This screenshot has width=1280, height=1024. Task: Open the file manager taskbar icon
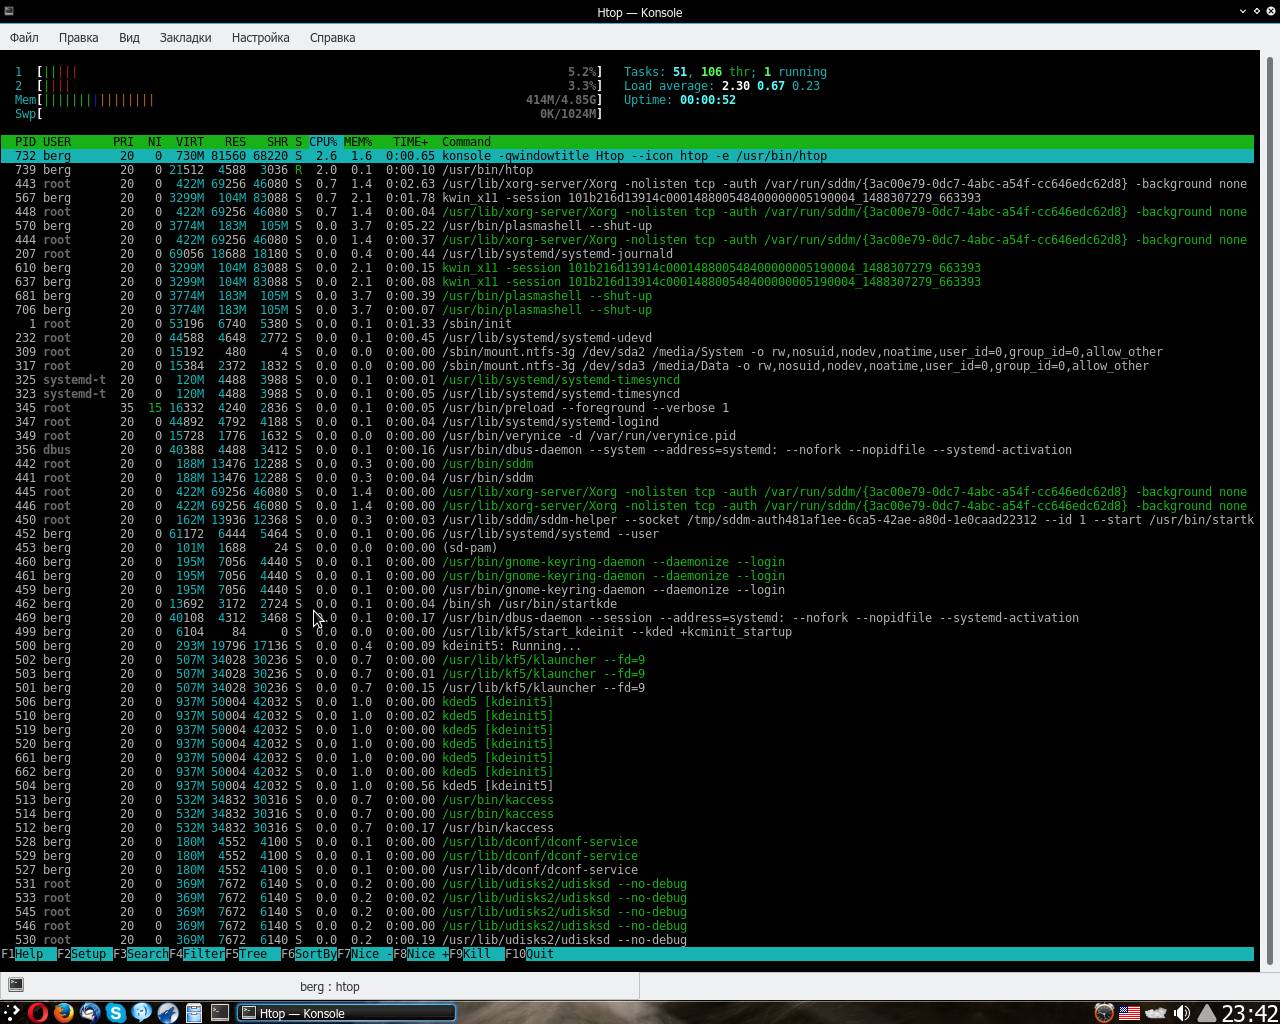194,1013
